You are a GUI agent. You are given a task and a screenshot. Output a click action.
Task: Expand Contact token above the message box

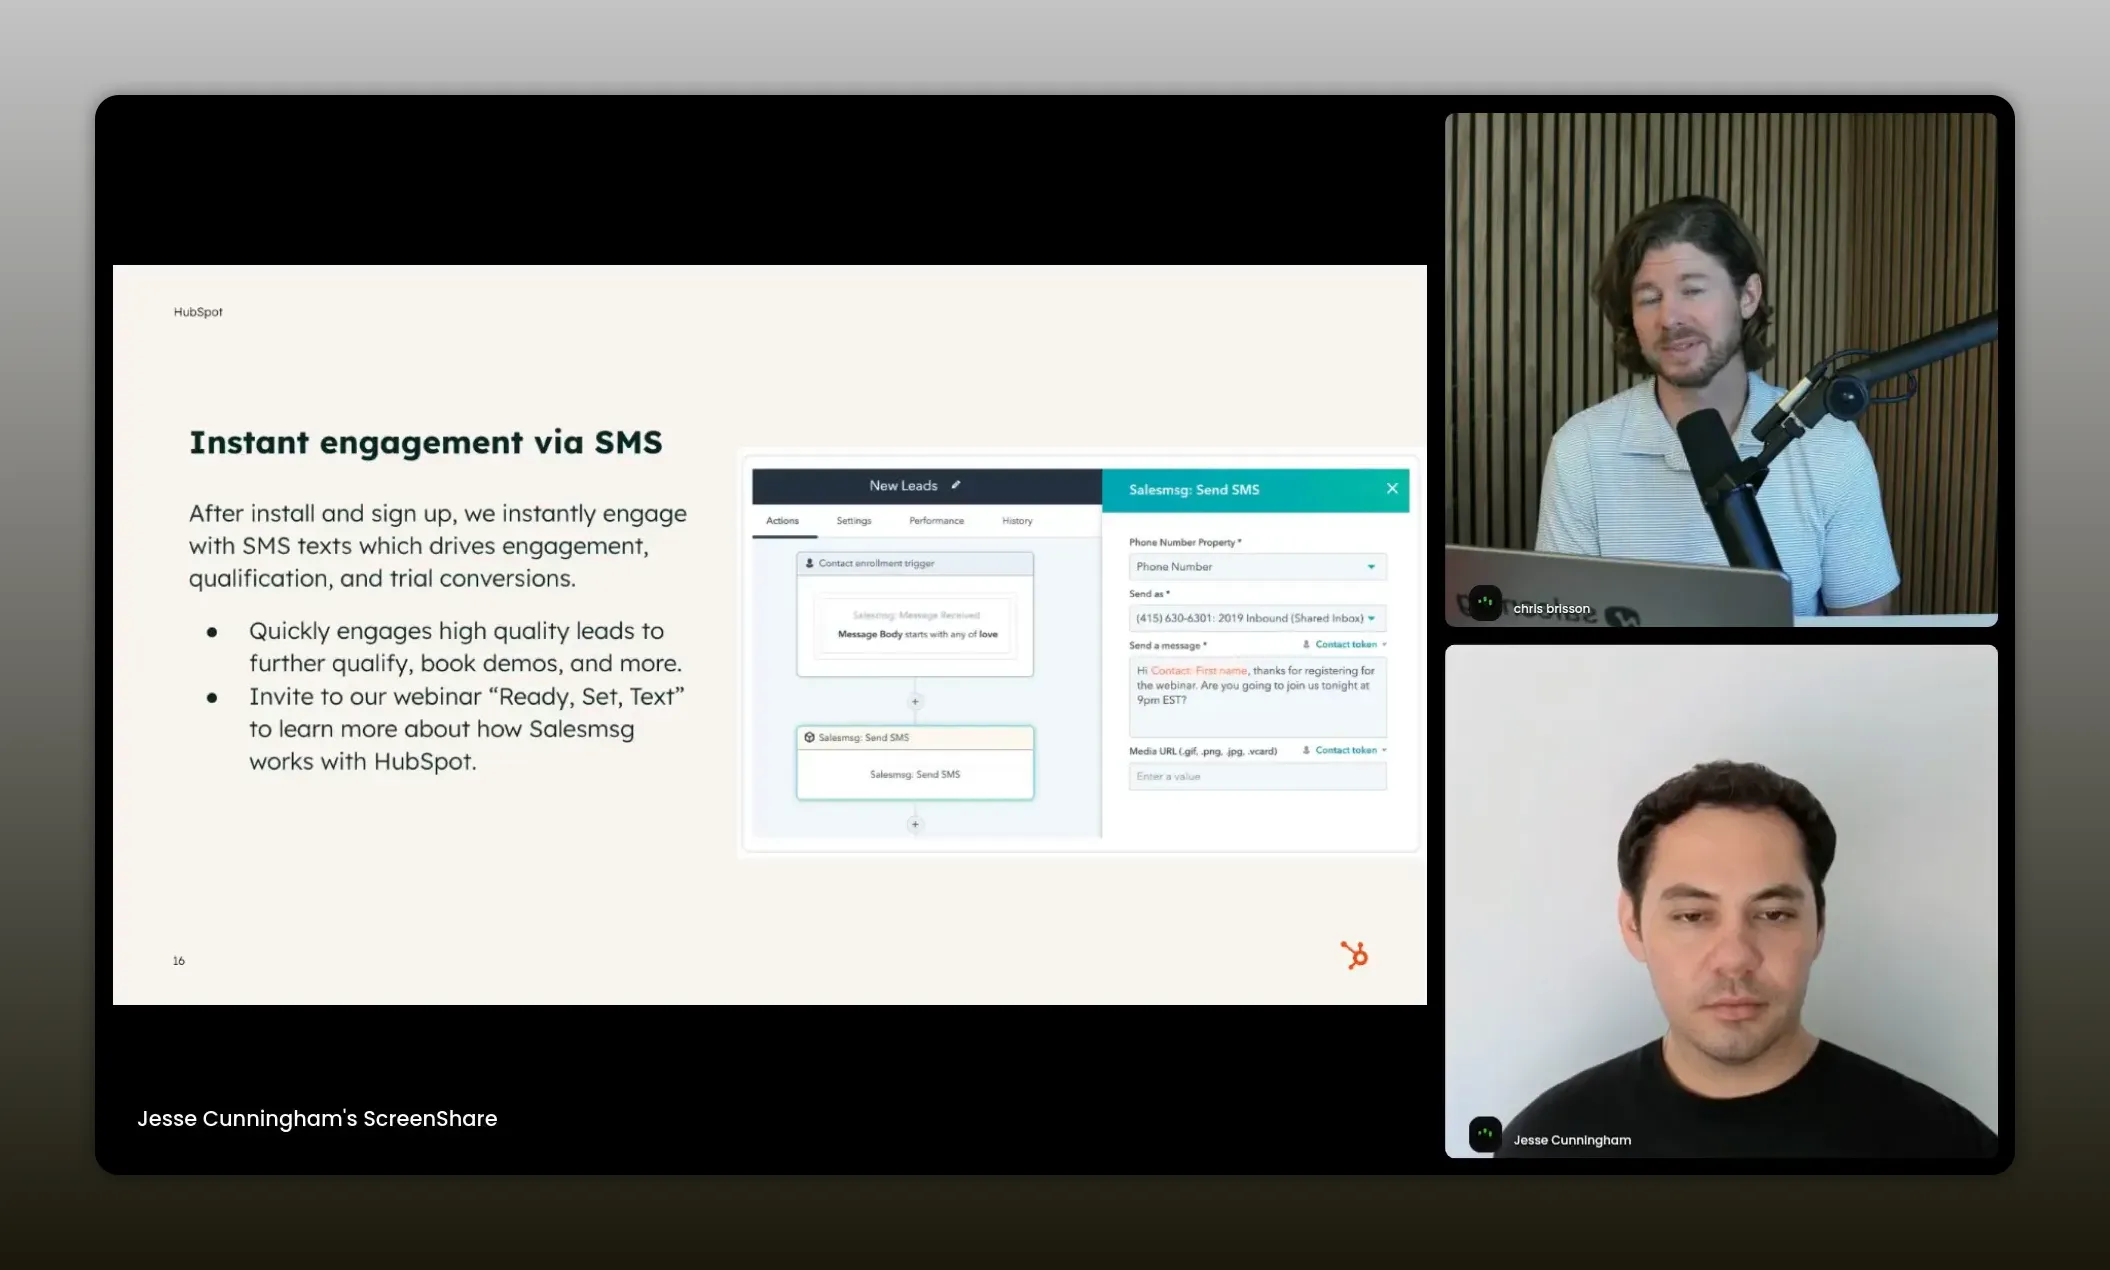[1345, 645]
